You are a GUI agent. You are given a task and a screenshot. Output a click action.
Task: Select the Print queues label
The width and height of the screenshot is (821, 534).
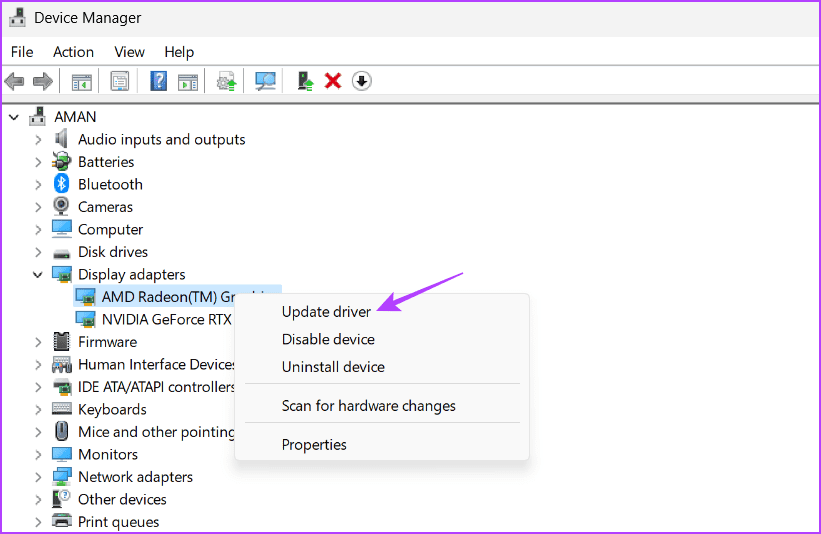point(118,522)
